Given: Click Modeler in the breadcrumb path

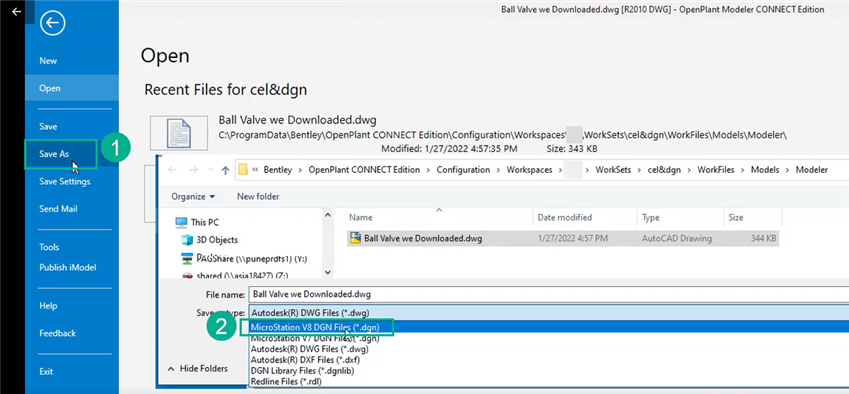Looking at the screenshot, I should coord(811,170).
